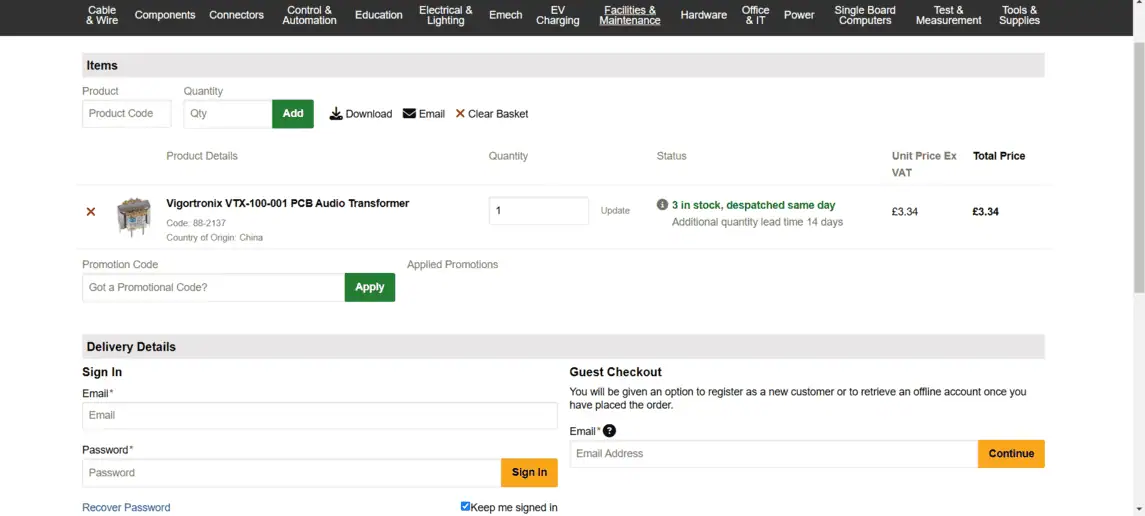Focus the Password field
The height and width of the screenshot is (516, 1145).
pyautogui.click(x=291, y=473)
